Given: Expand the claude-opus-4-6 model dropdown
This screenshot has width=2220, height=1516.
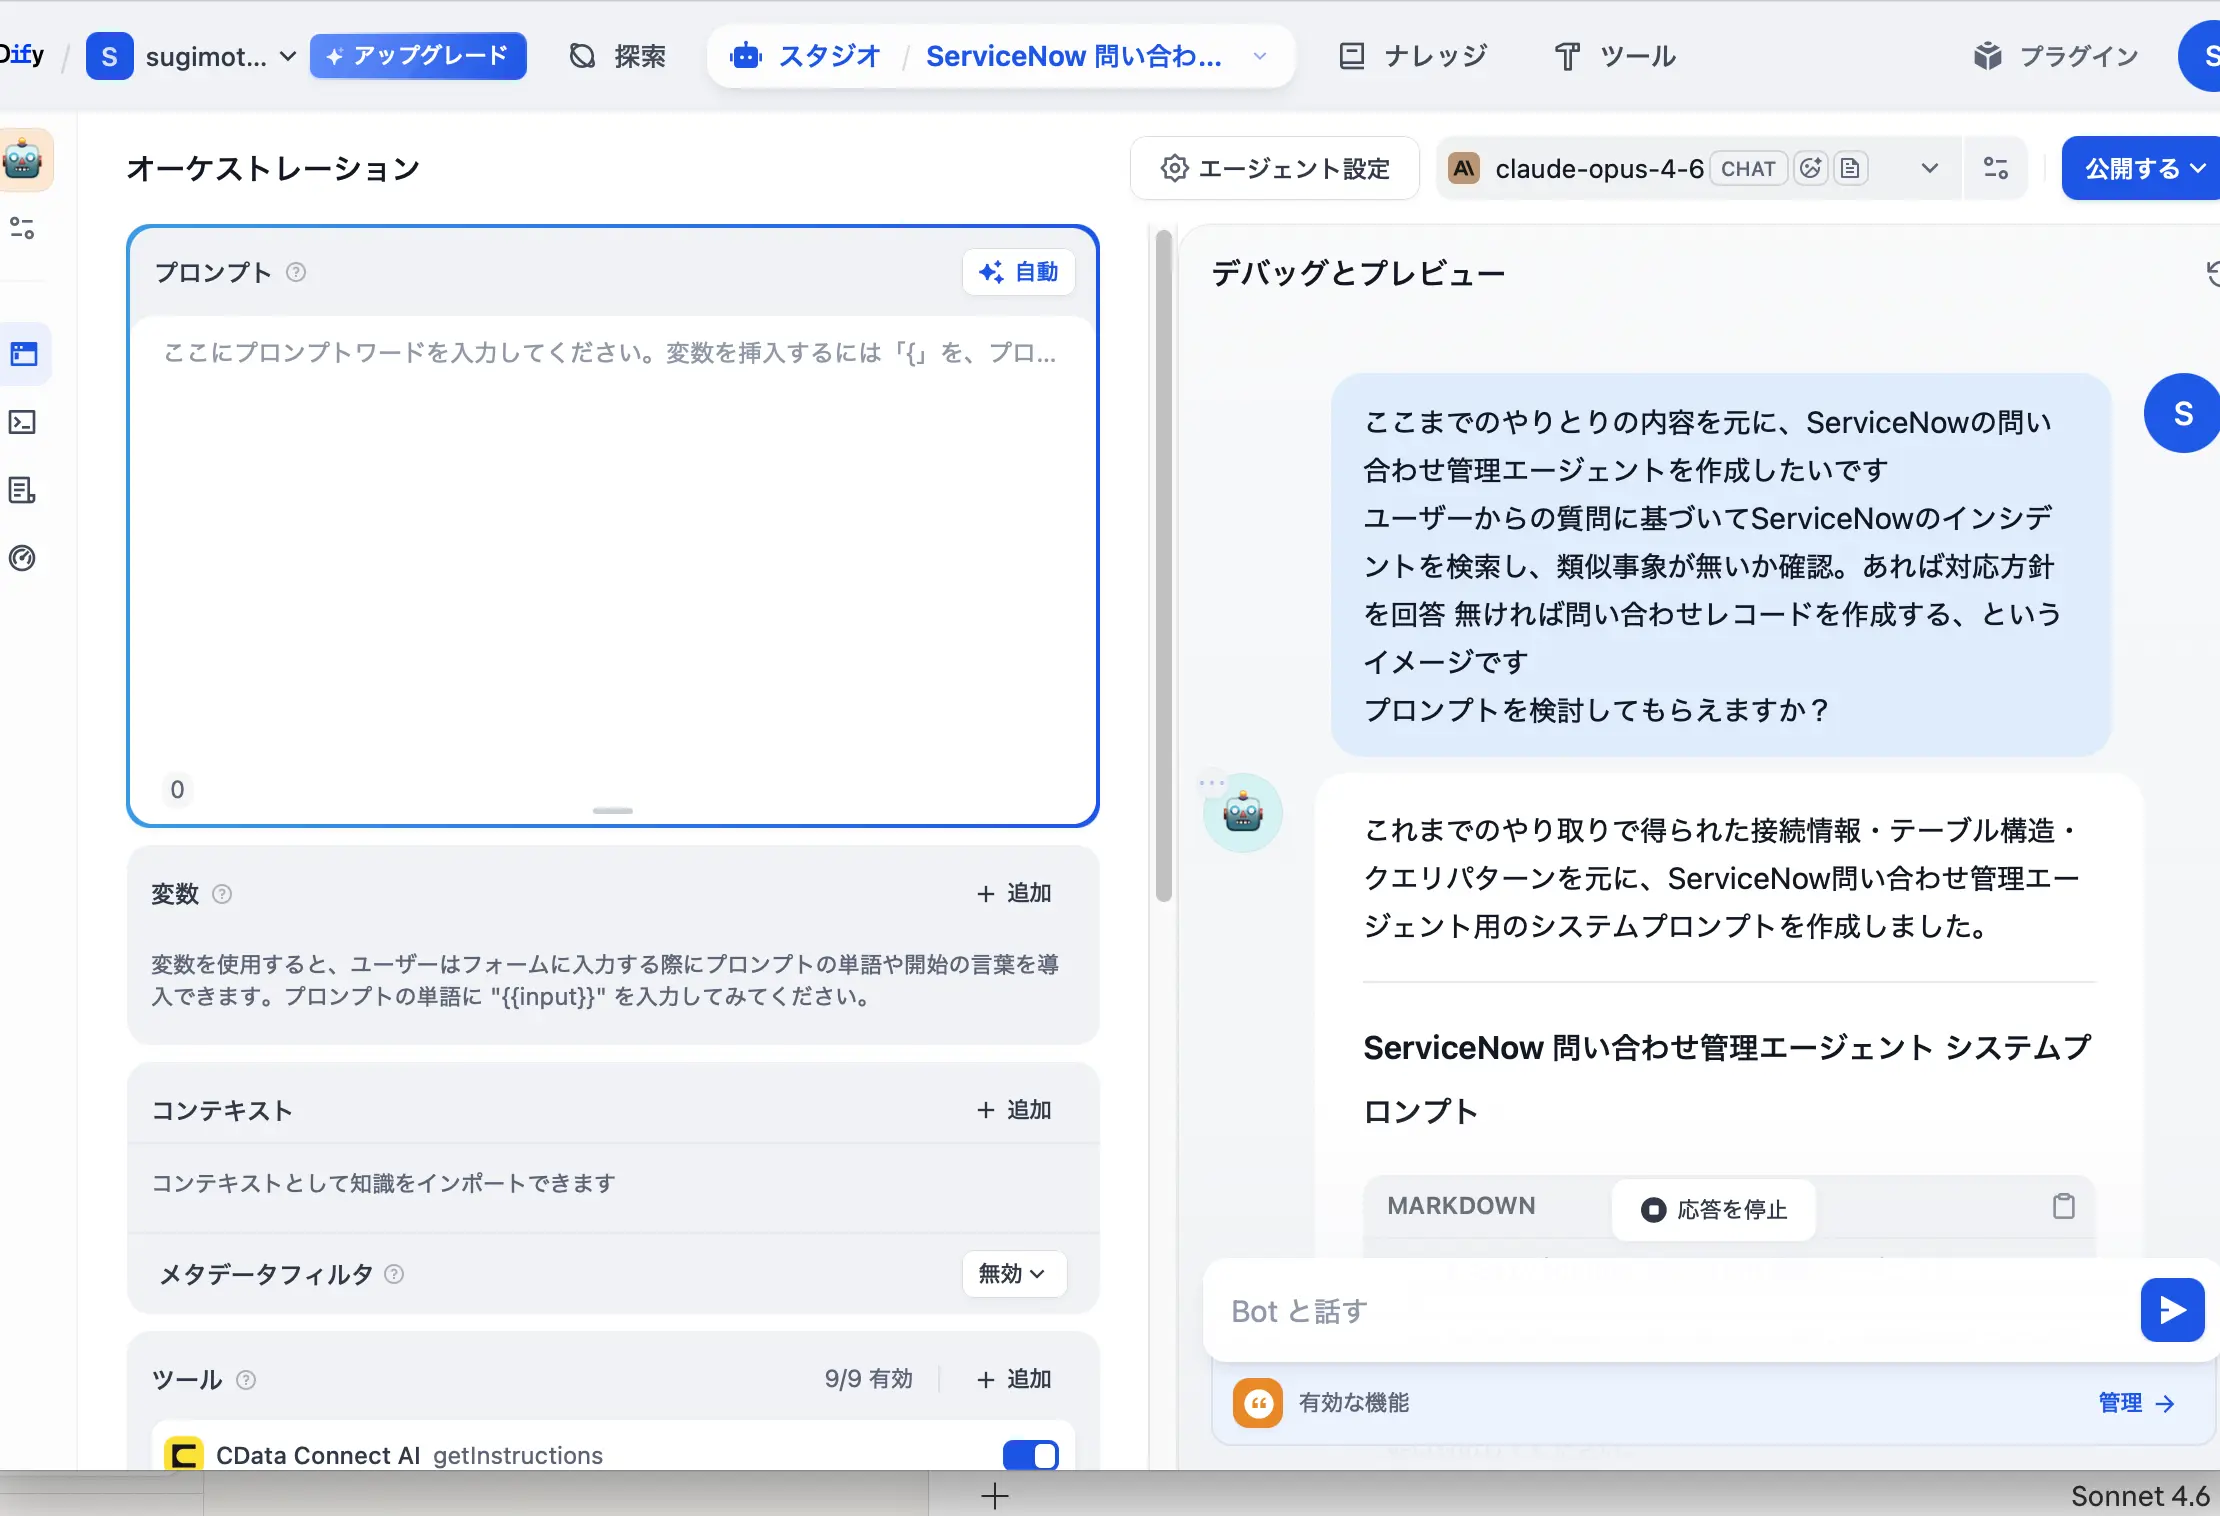Looking at the screenshot, I should (x=1929, y=168).
